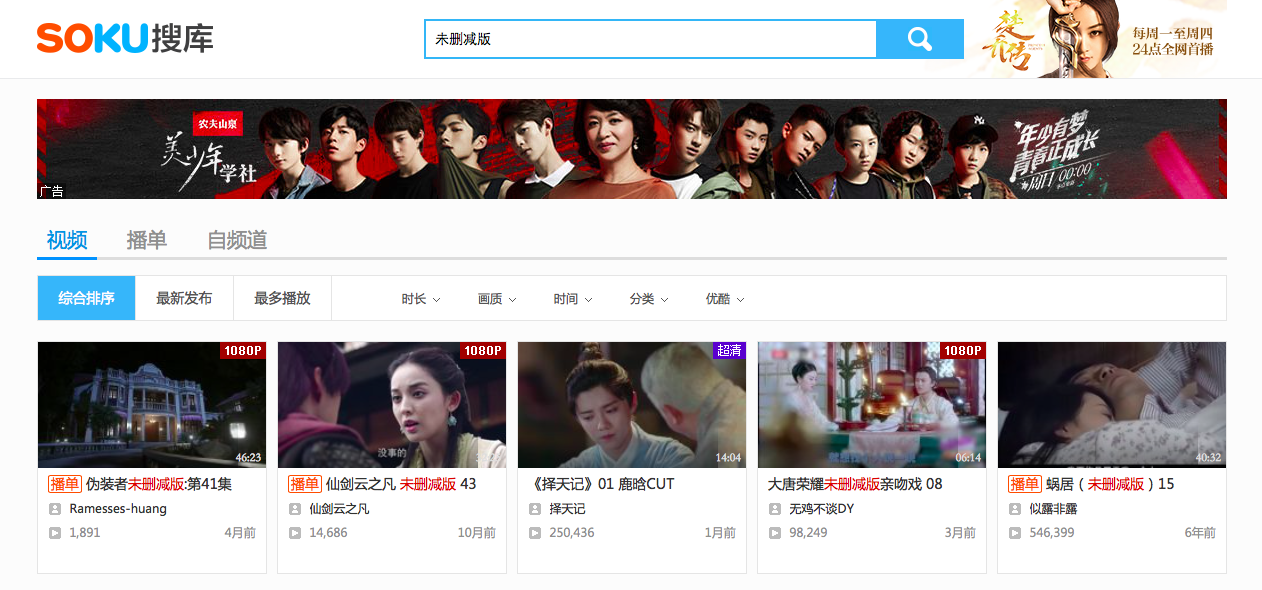Click the user icon beside 择天记 uploader
The width and height of the screenshot is (1262, 590).
[x=535, y=509]
